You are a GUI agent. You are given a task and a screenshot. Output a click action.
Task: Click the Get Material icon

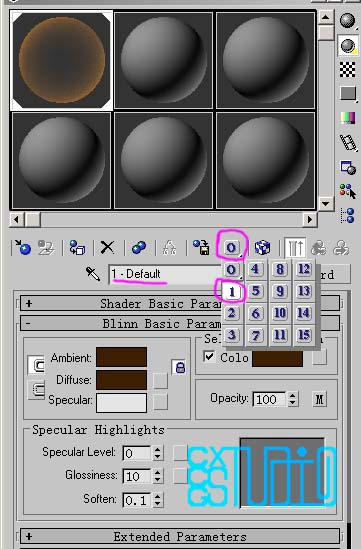23,247
